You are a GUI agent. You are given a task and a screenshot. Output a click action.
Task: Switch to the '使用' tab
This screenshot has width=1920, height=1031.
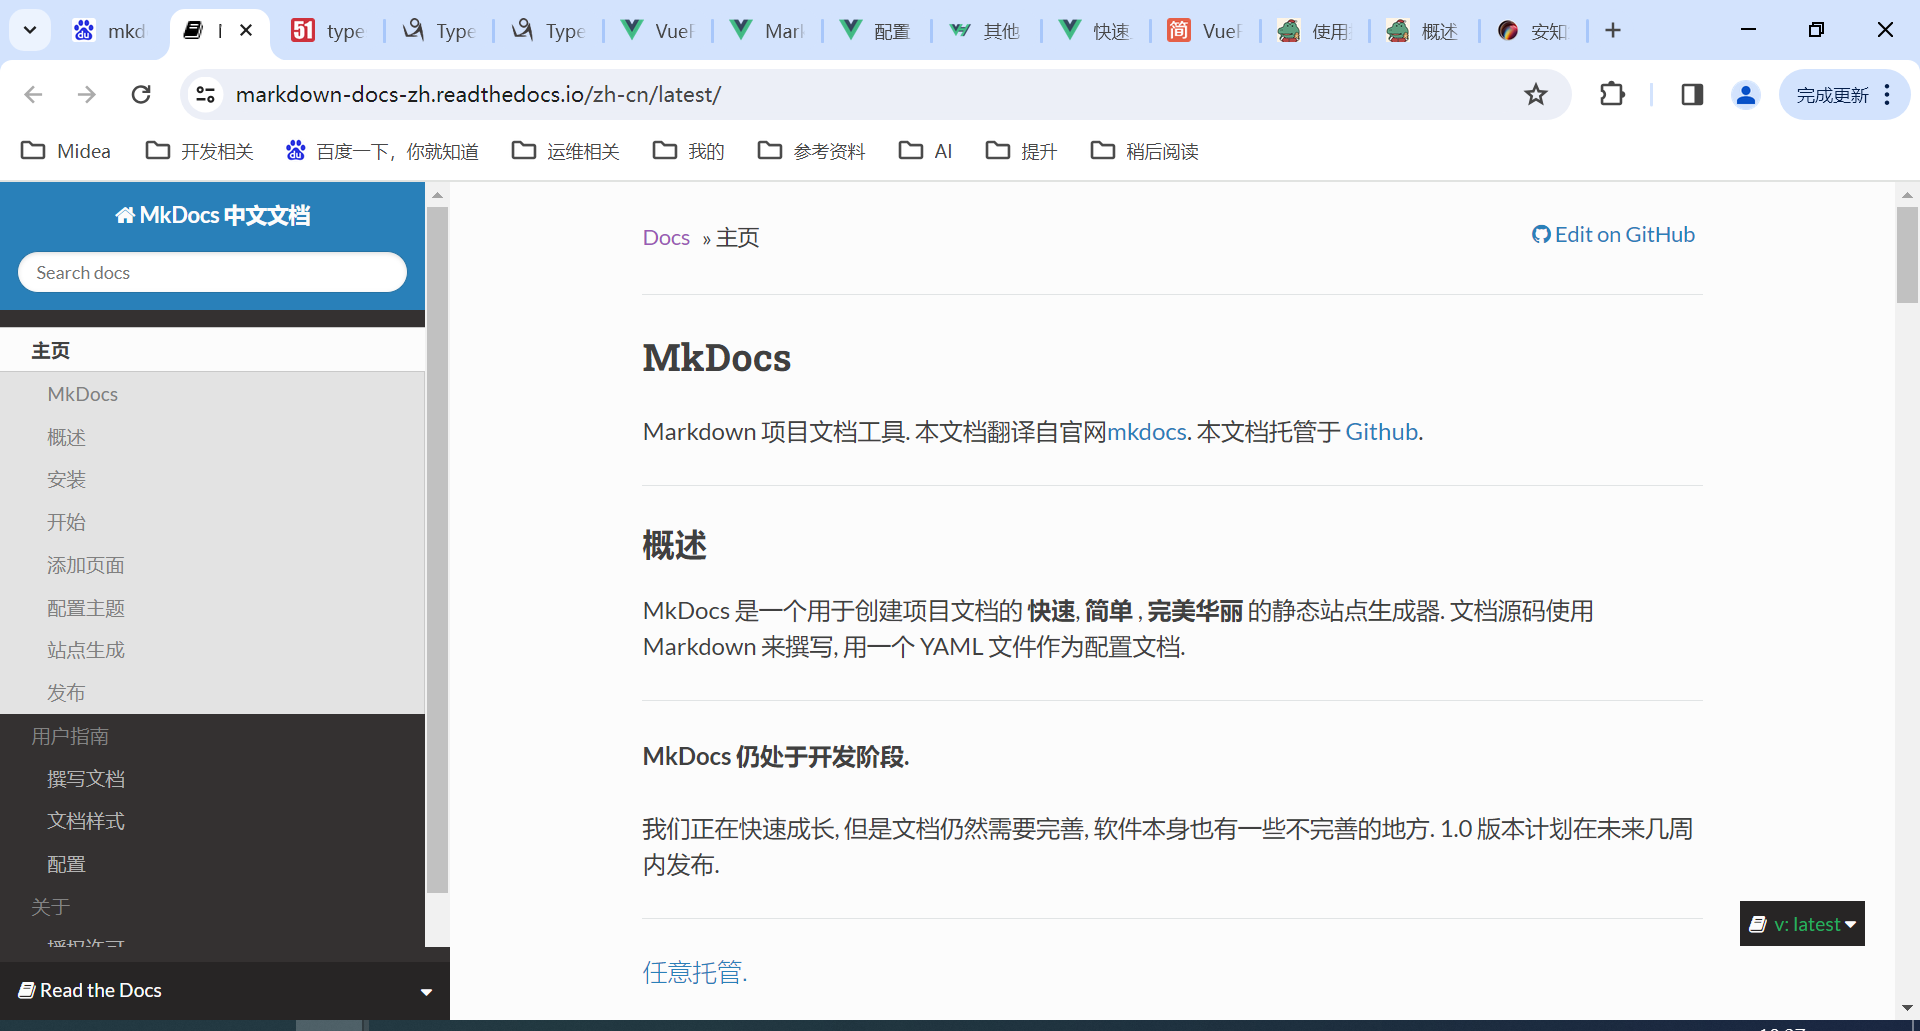coord(1314,31)
